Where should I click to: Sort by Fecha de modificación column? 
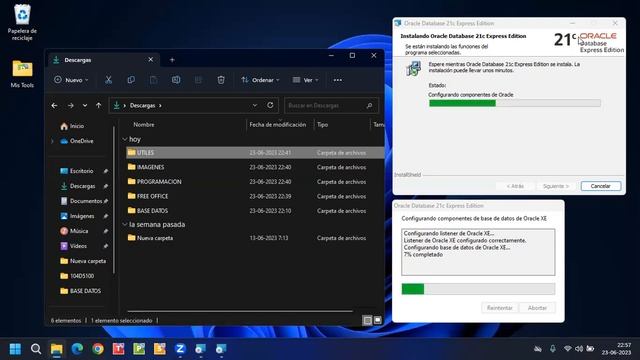click(x=278, y=124)
